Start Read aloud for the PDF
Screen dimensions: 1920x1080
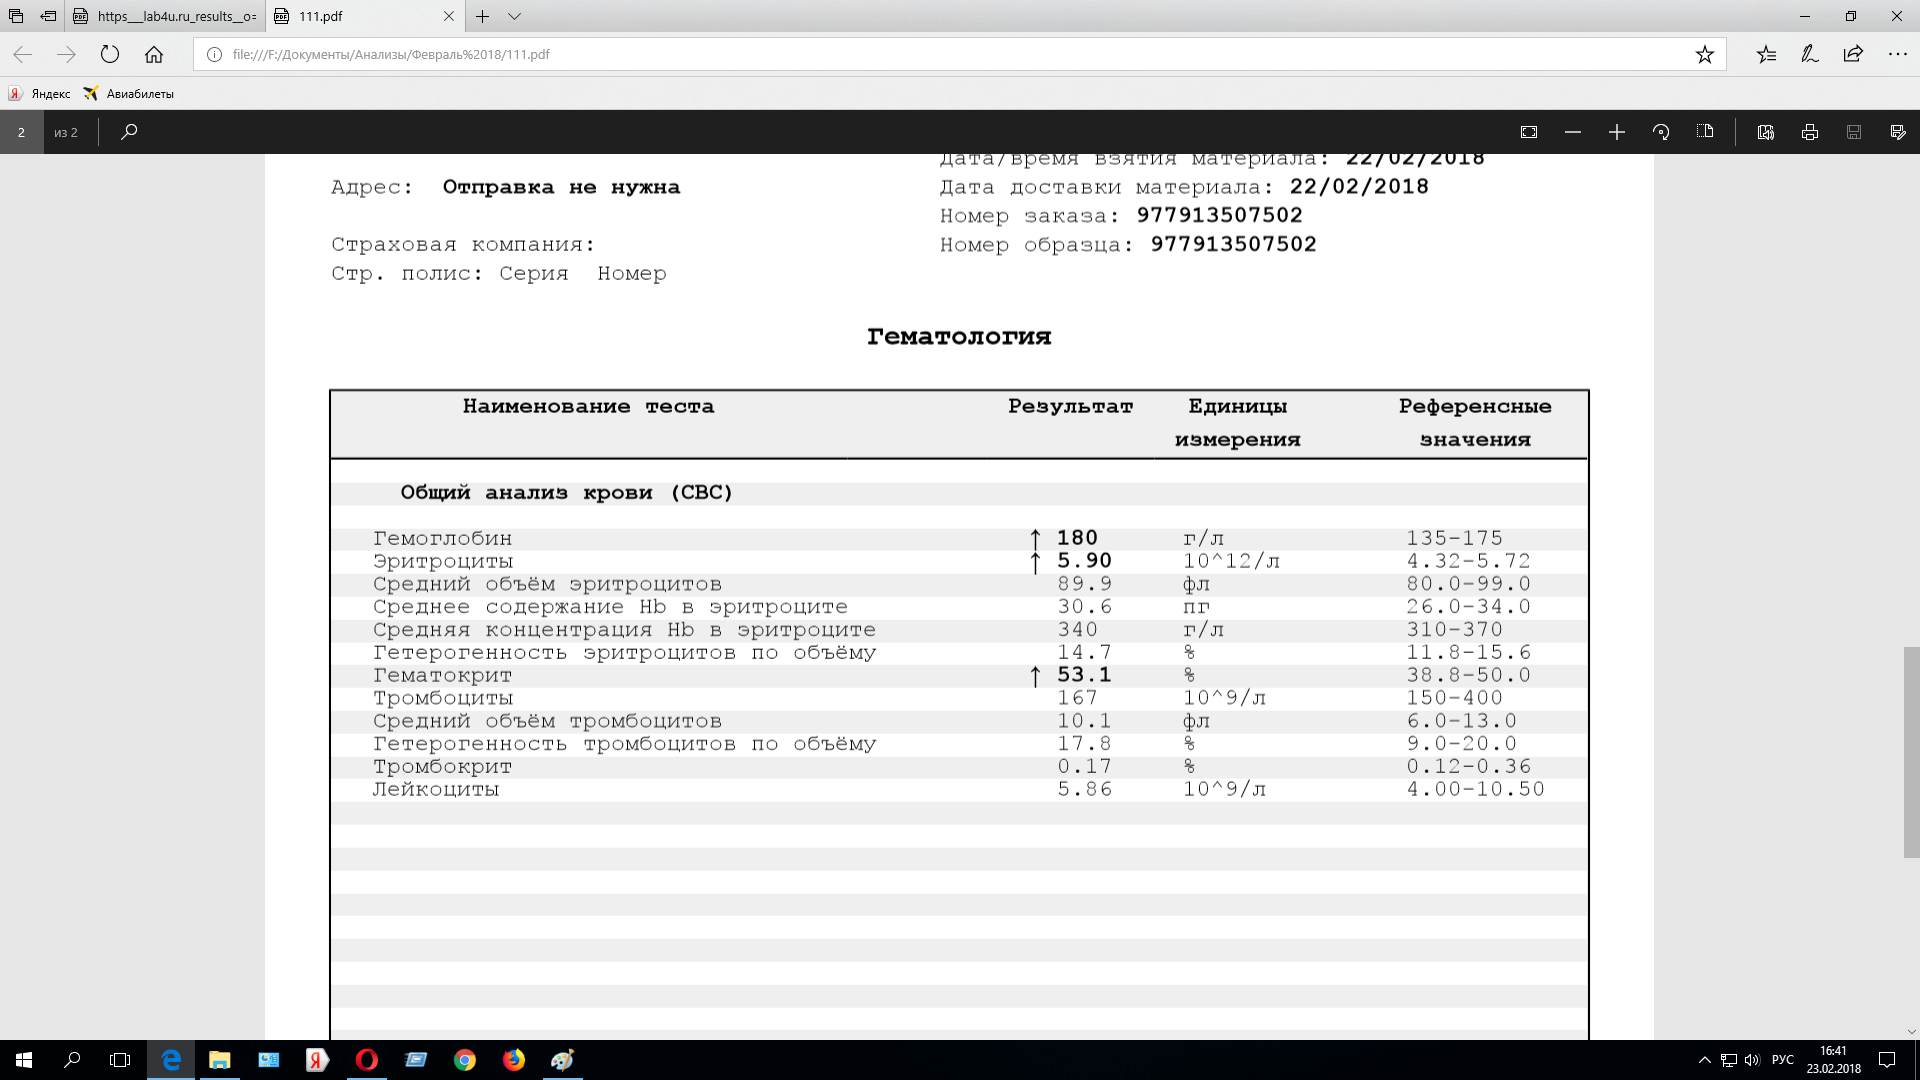[1766, 132]
